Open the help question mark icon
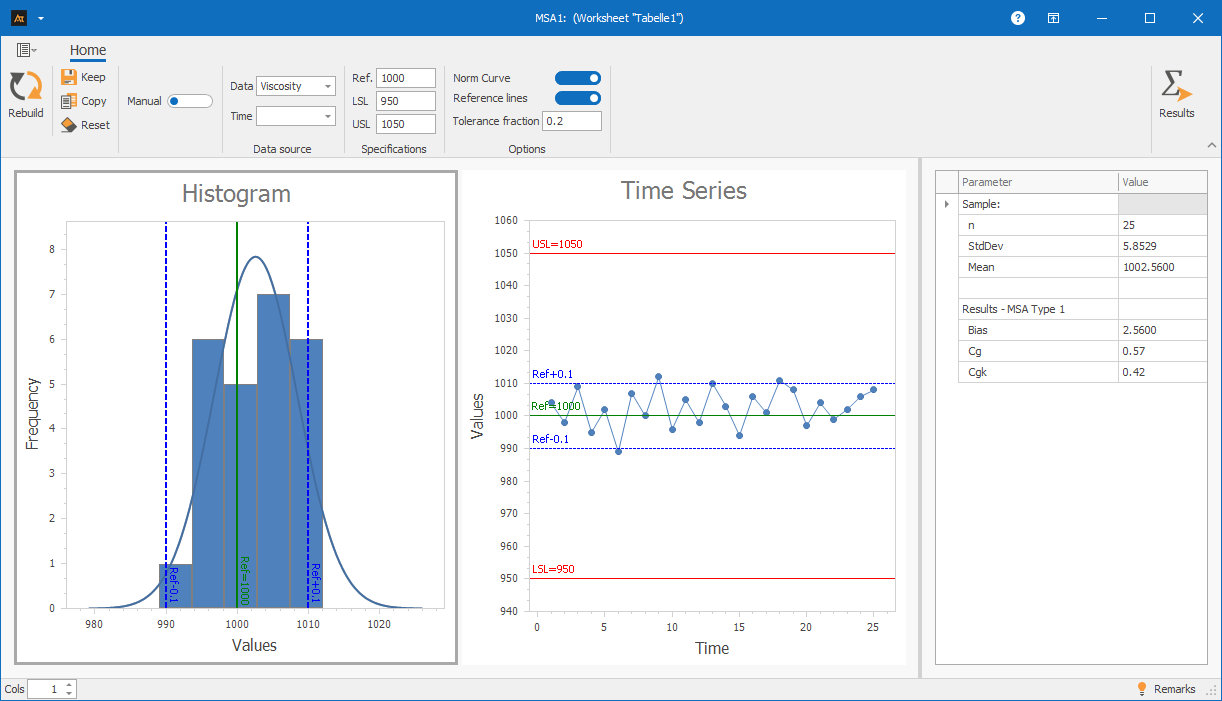 [1017, 17]
